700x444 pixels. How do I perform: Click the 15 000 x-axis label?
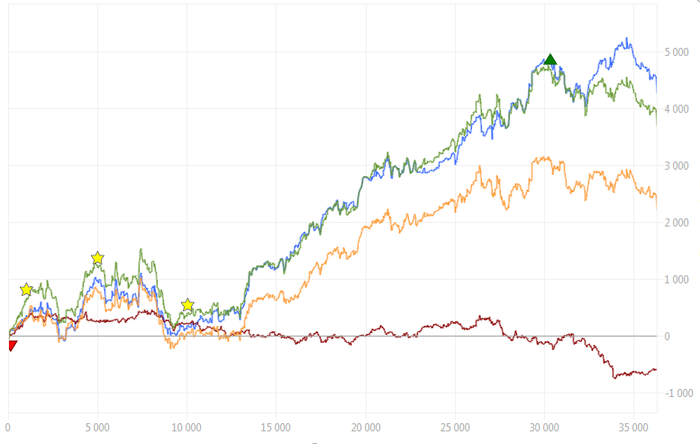(276, 424)
